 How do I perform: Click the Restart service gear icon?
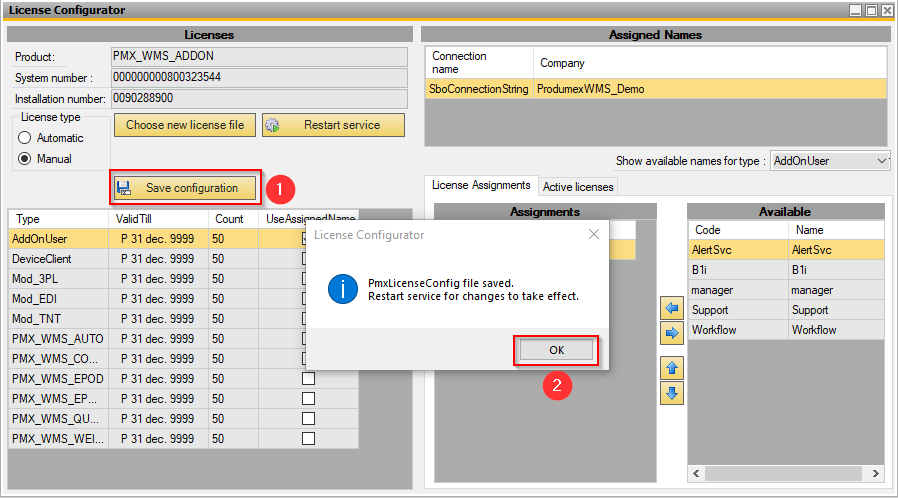point(272,125)
